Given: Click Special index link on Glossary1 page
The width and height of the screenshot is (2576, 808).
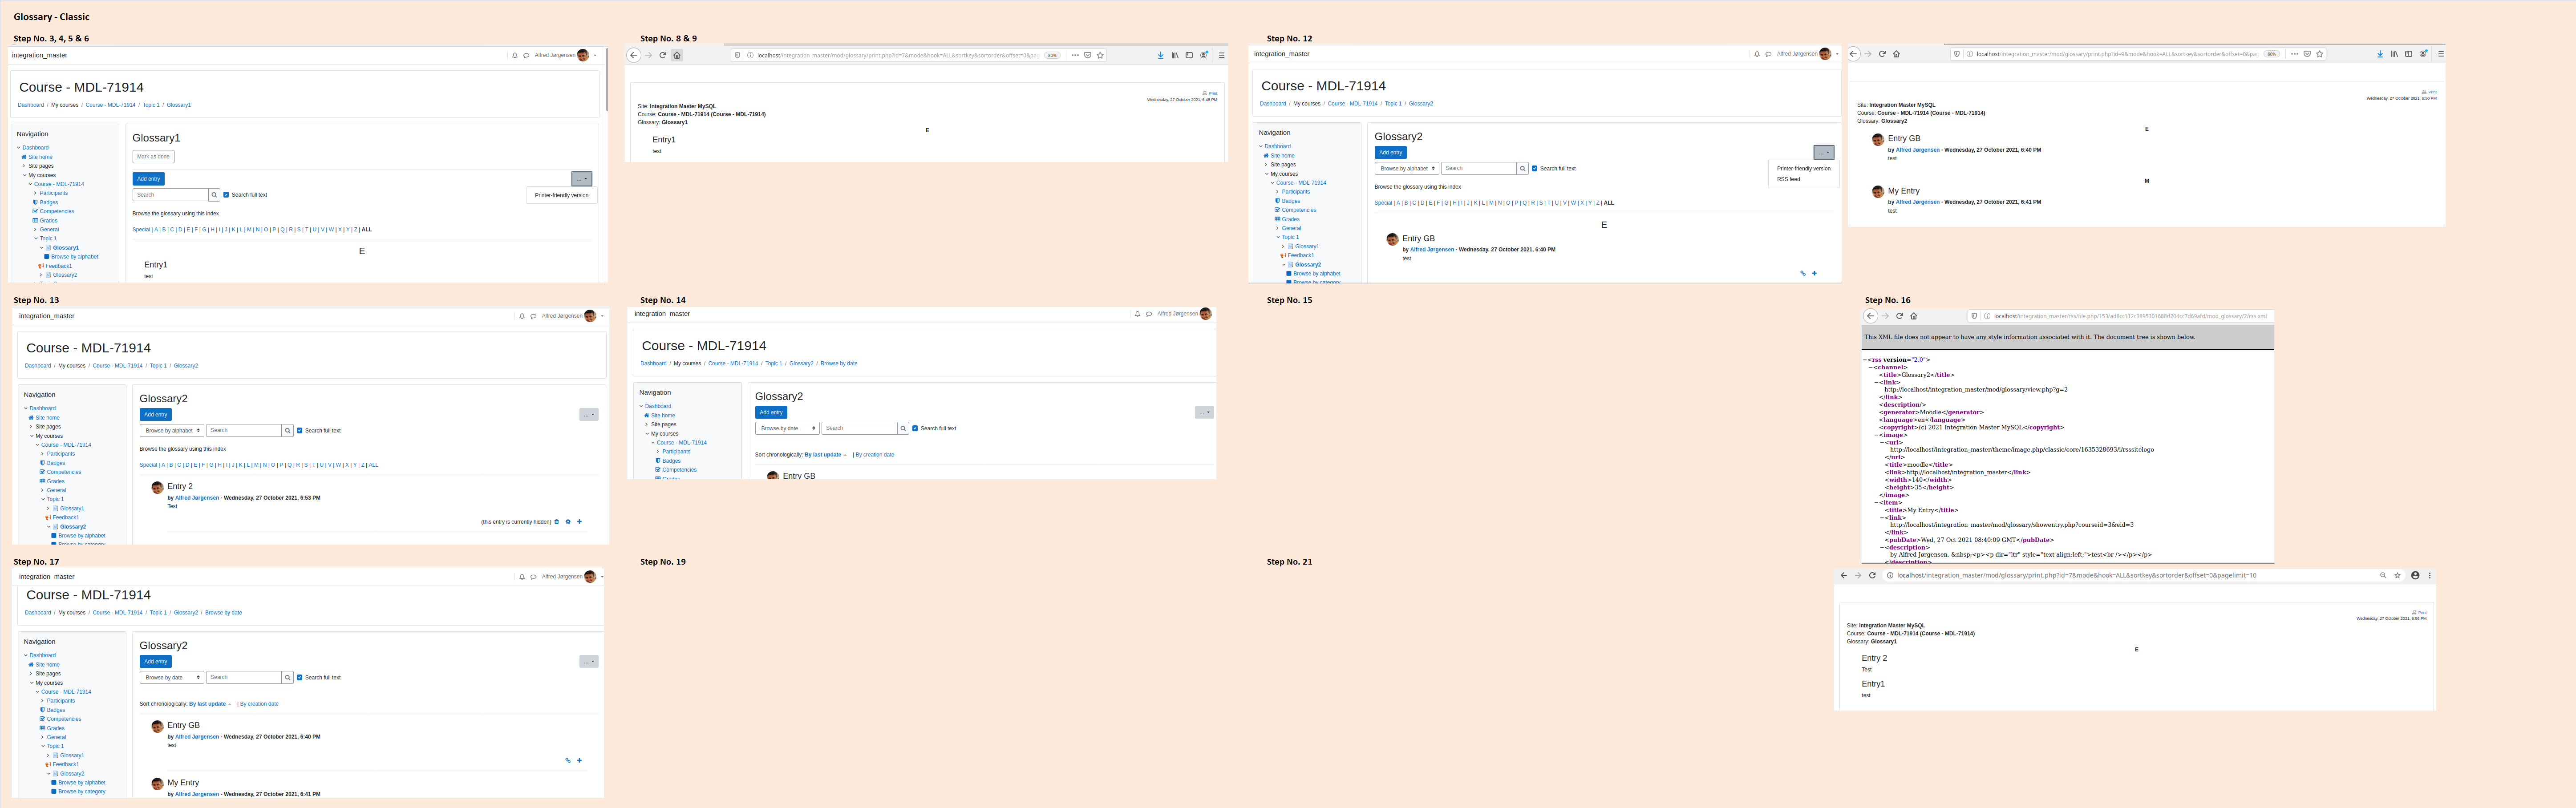Looking at the screenshot, I should [x=141, y=230].
